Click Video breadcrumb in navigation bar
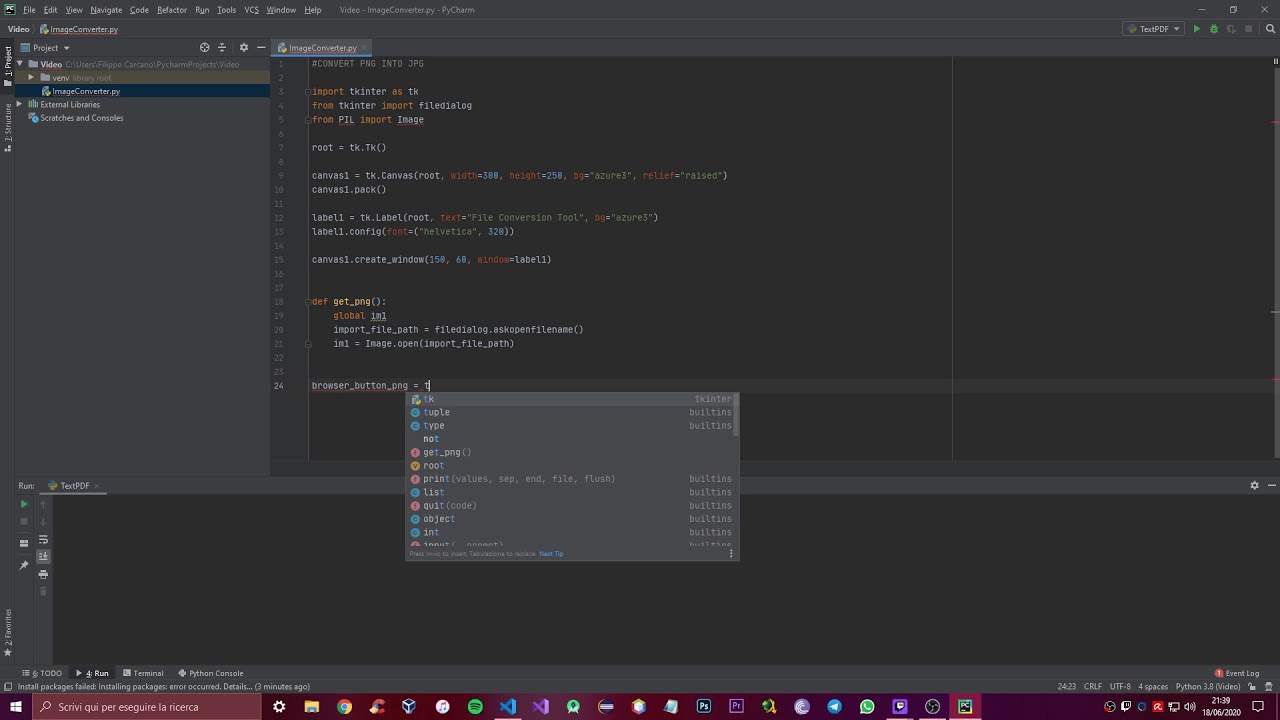The height and width of the screenshot is (720, 1280). [18, 29]
